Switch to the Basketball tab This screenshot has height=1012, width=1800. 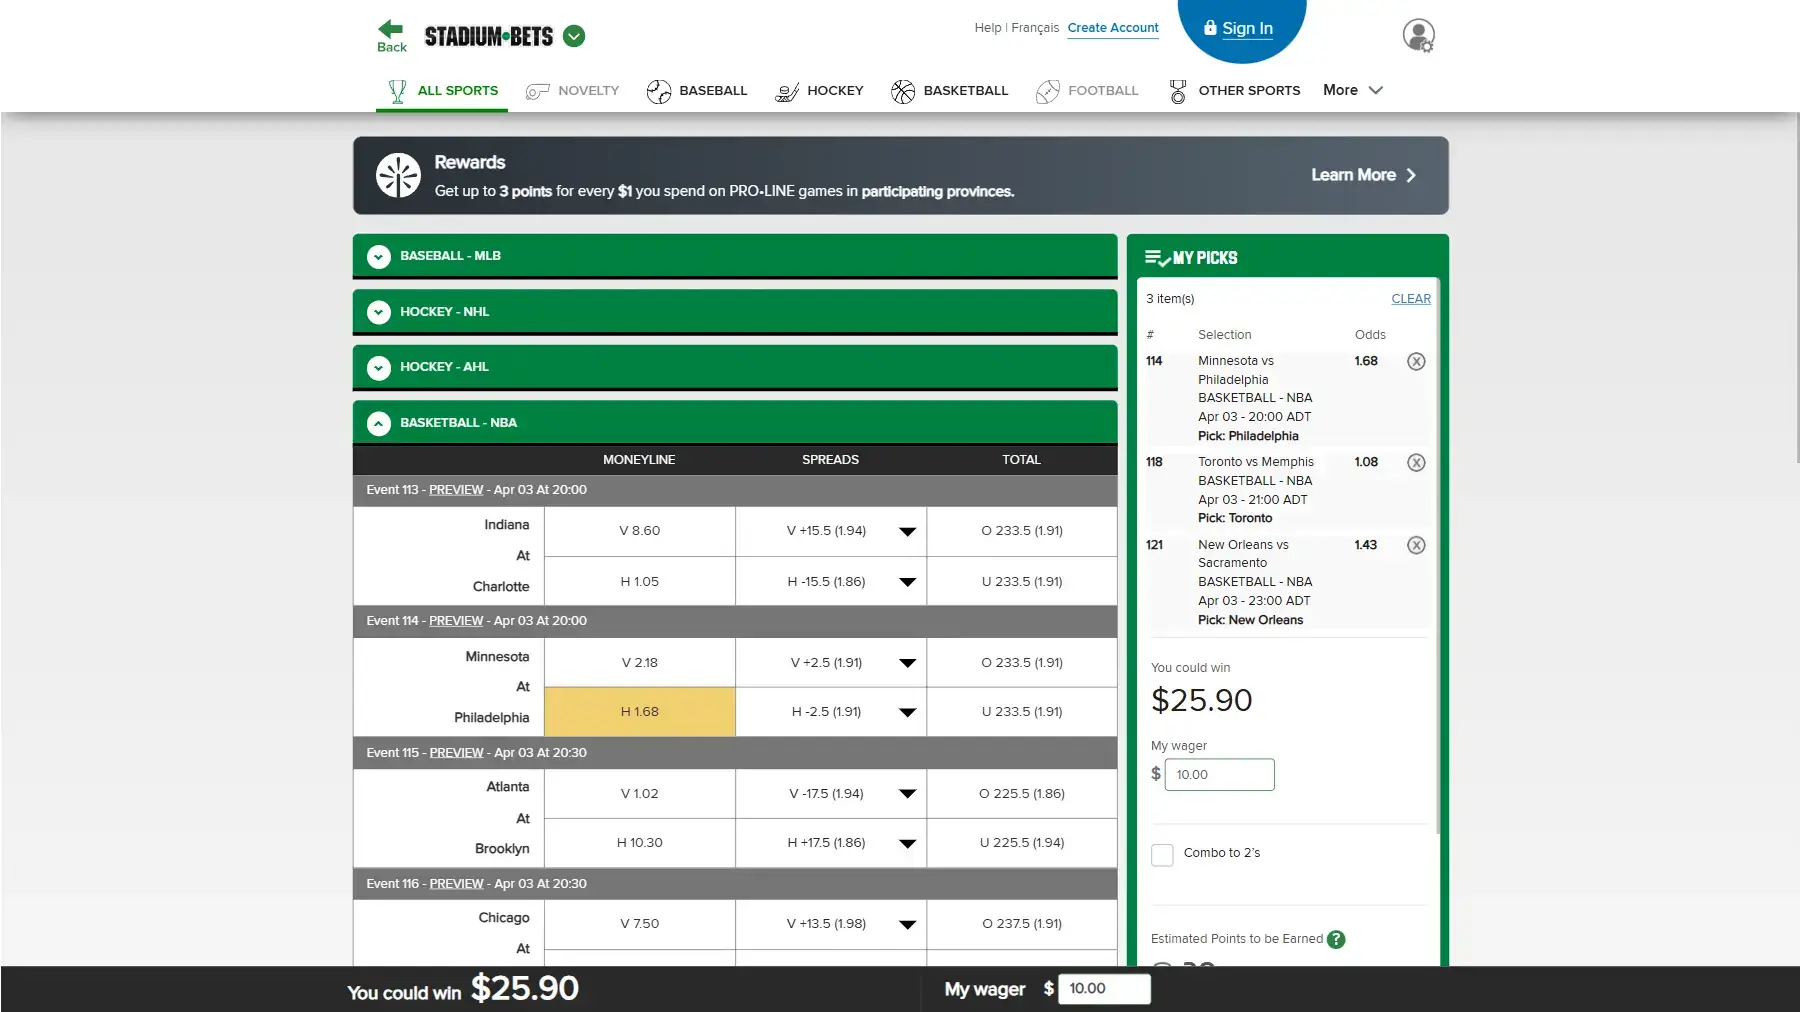[x=950, y=91]
